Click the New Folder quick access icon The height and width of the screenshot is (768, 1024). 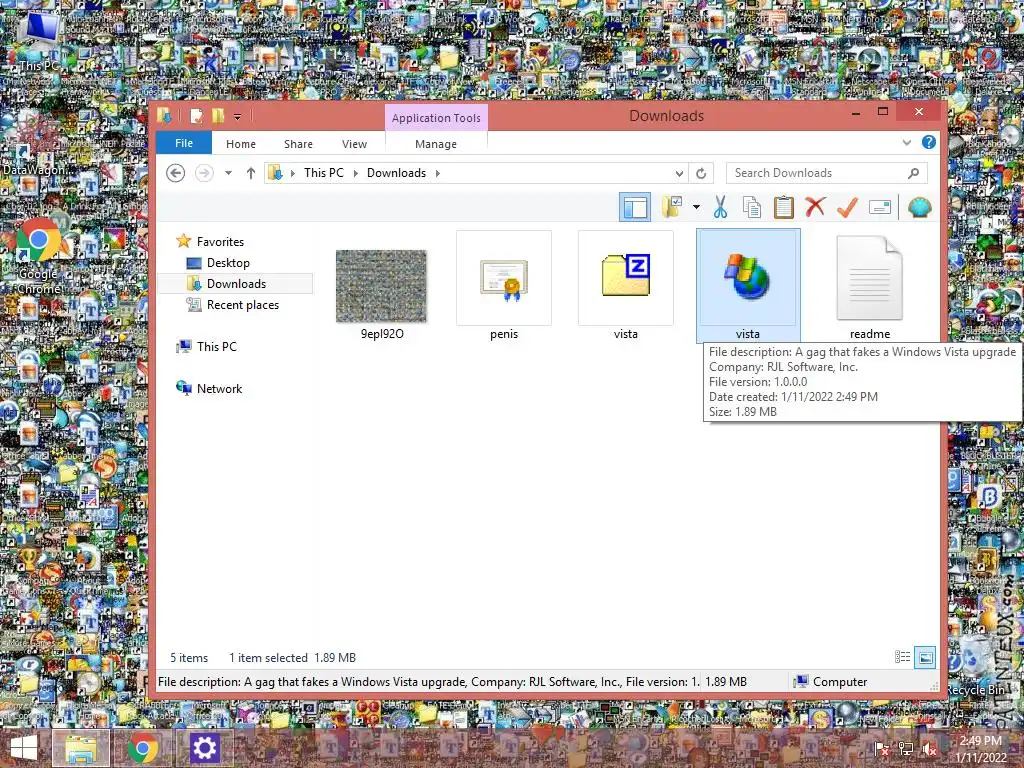(x=217, y=116)
